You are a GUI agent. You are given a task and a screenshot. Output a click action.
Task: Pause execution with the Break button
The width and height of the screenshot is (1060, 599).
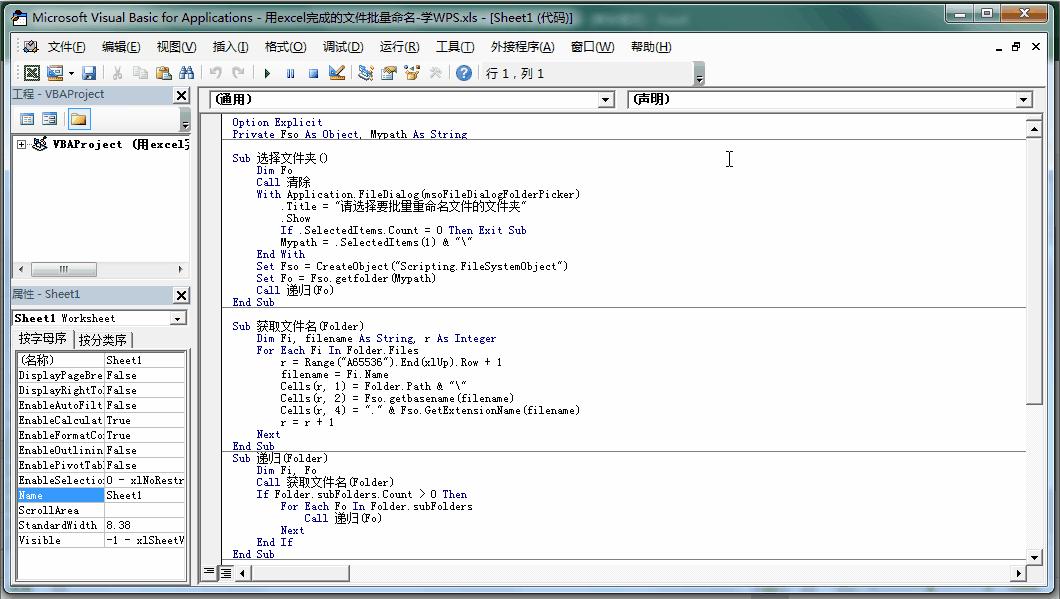tap(290, 73)
